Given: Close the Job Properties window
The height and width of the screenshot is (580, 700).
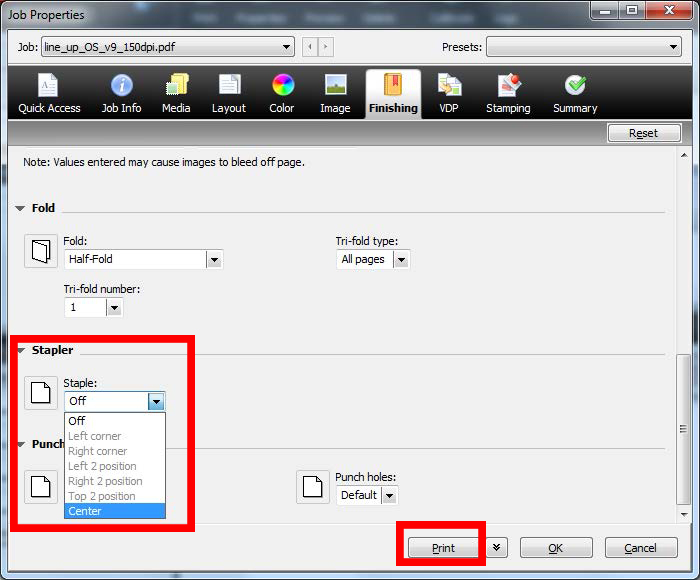Looking at the screenshot, I should point(669,11).
